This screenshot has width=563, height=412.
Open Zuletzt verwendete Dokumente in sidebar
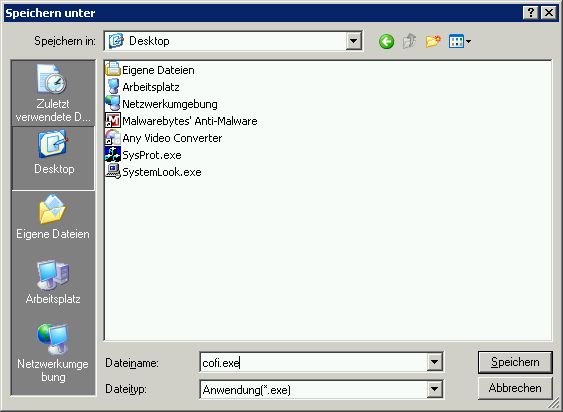pyautogui.click(x=53, y=94)
